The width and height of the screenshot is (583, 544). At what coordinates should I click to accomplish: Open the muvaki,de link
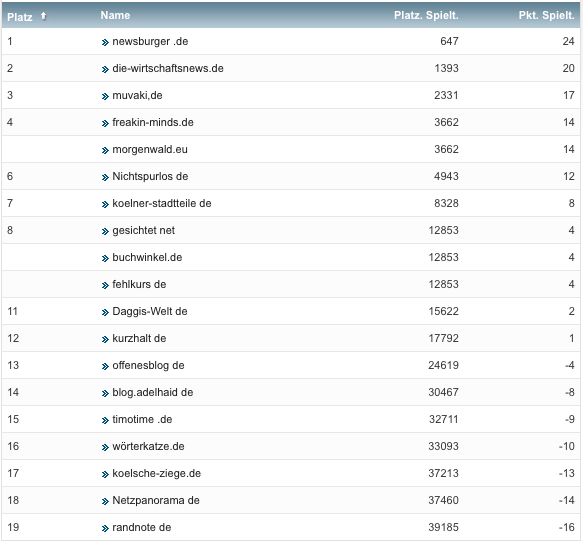click(137, 95)
